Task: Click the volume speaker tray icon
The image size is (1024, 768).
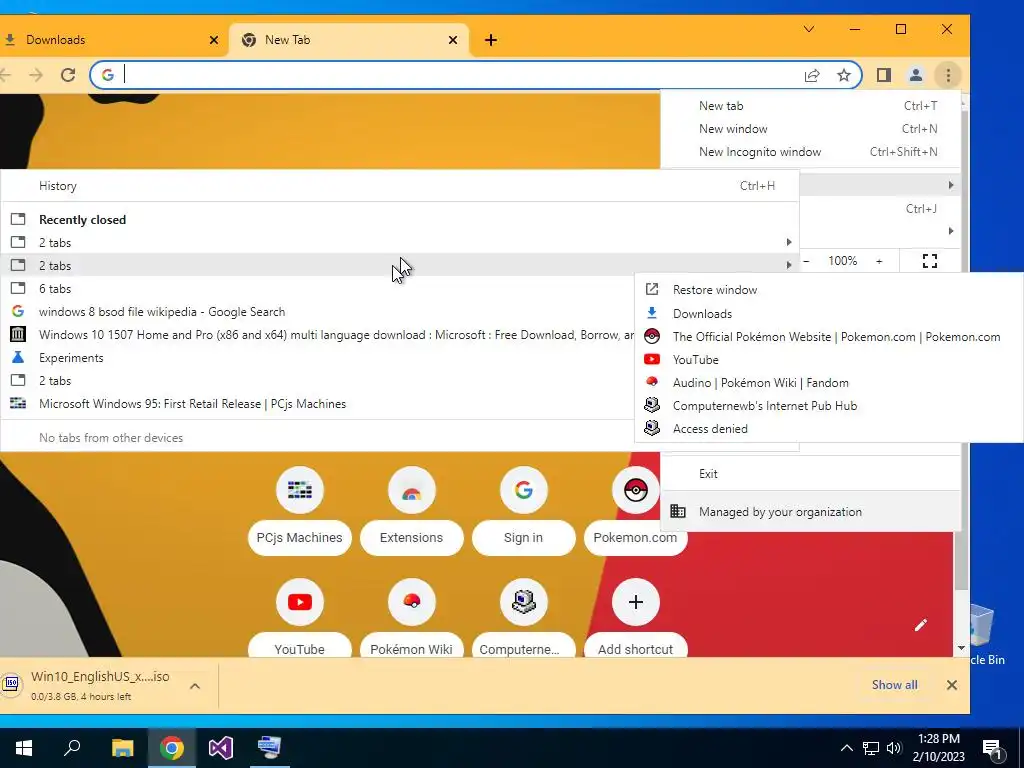Action: click(893, 748)
